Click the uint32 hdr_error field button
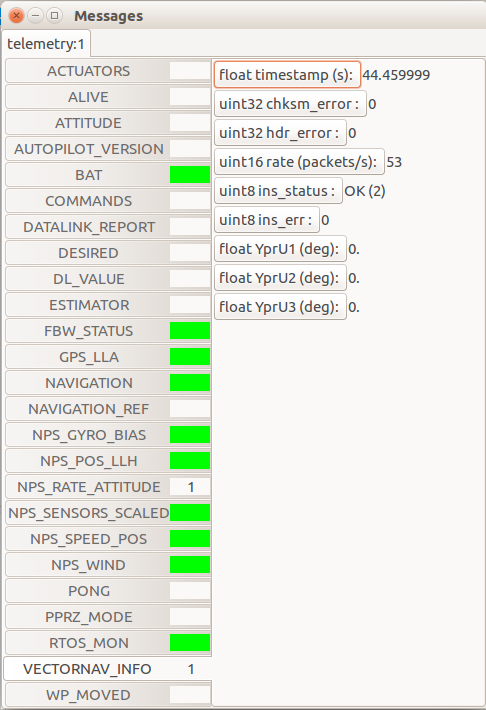Image resolution: width=486 pixels, height=710 pixels. [280, 133]
